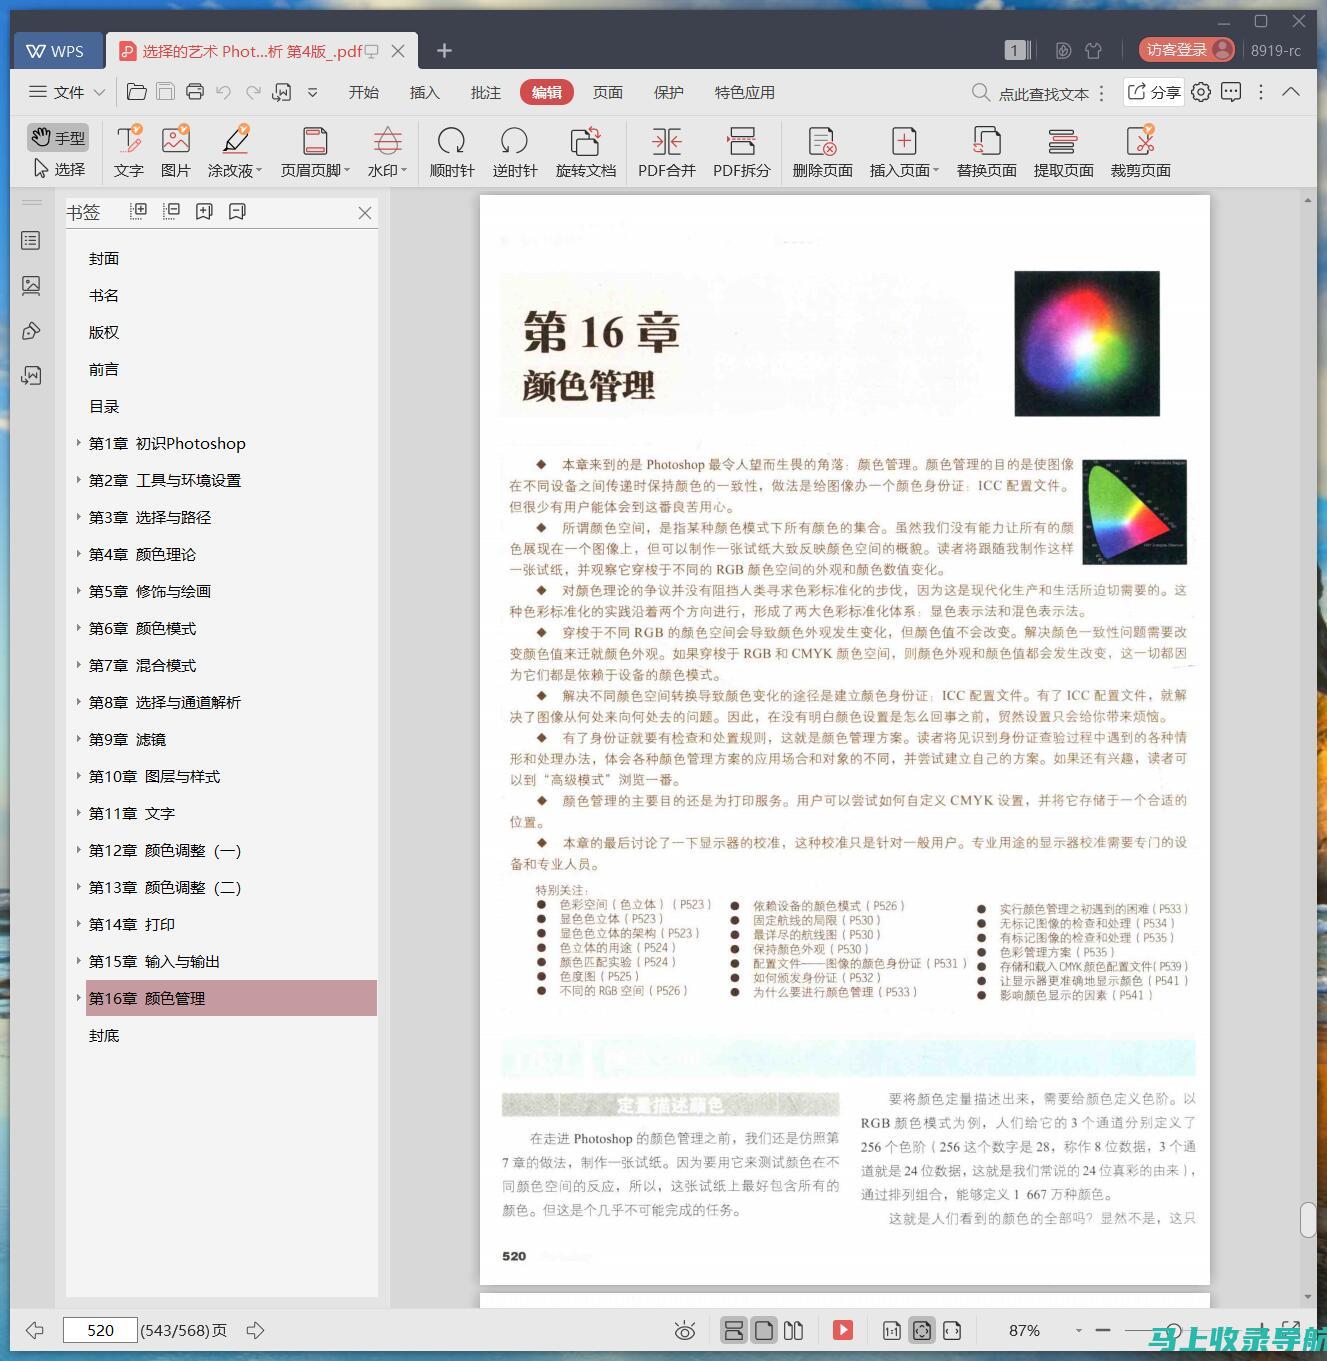Expand 第1章 初识Photoshop bookmark
The height and width of the screenshot is (1361, 1327).
[x=79, y=443]
